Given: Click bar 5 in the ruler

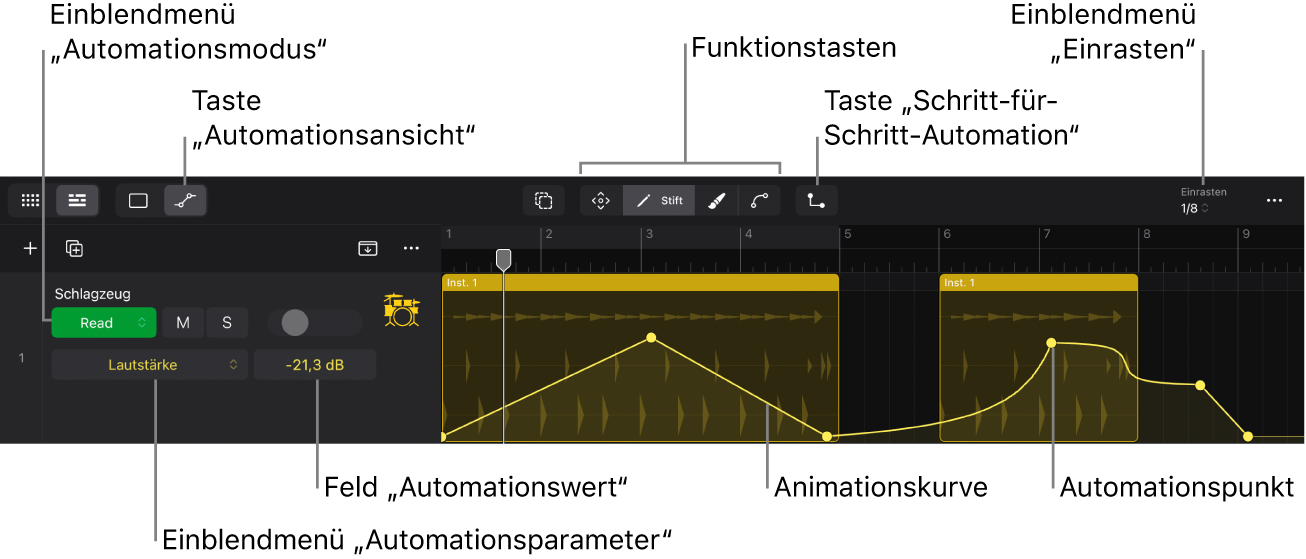Looking at the screenshot, I should click(x=846, y=234).
